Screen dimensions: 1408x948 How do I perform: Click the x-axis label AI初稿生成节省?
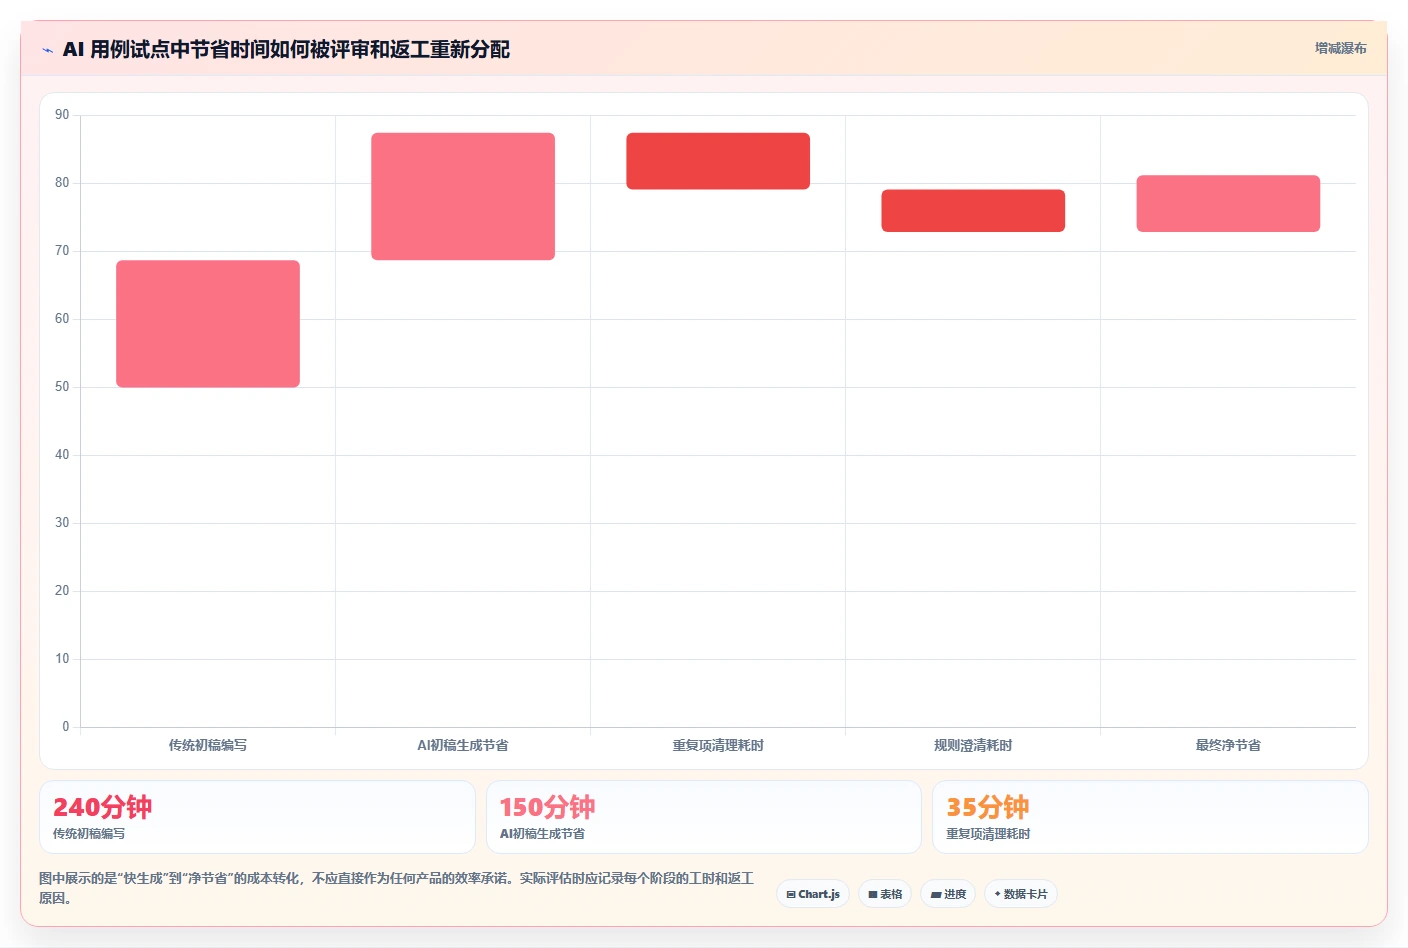(463, 745)
